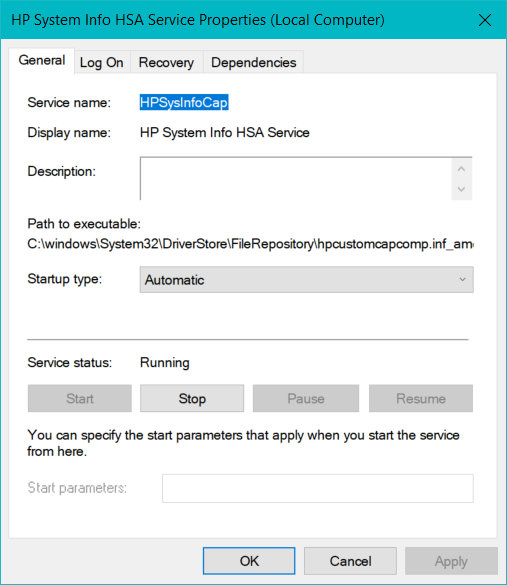Click the Start parameters input field
The height and width of the screenshot is (585, 507).
318,488
